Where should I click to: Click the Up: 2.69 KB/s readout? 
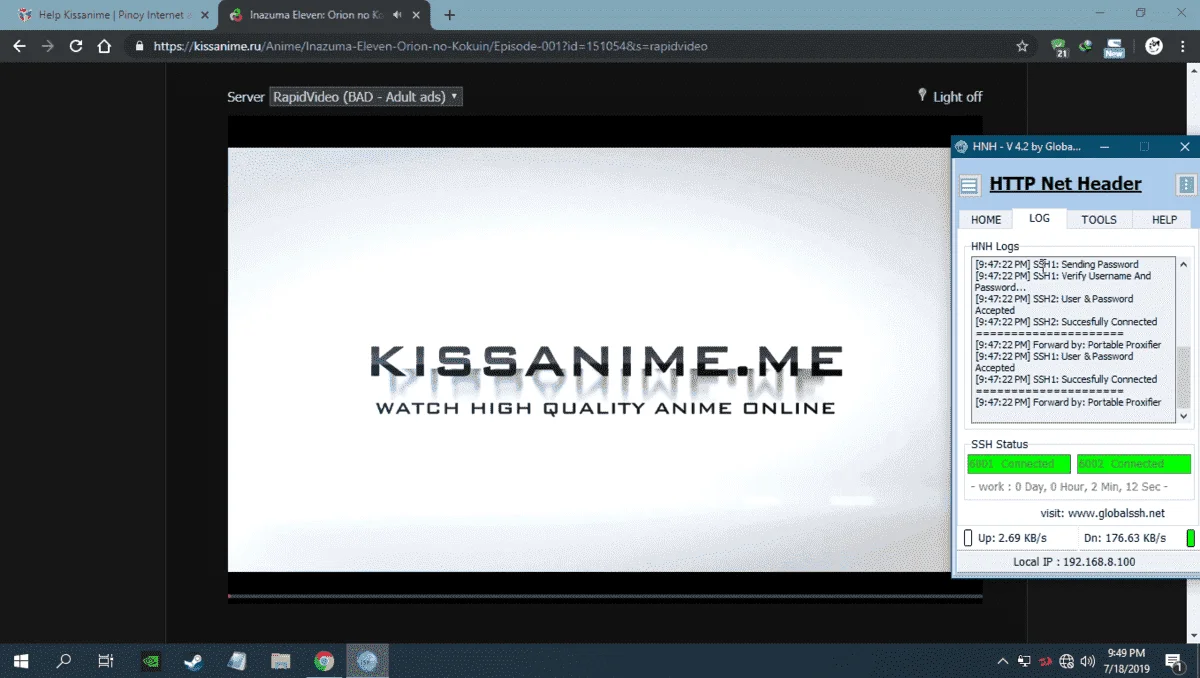pyautogui.click(x=1012, y=538)
